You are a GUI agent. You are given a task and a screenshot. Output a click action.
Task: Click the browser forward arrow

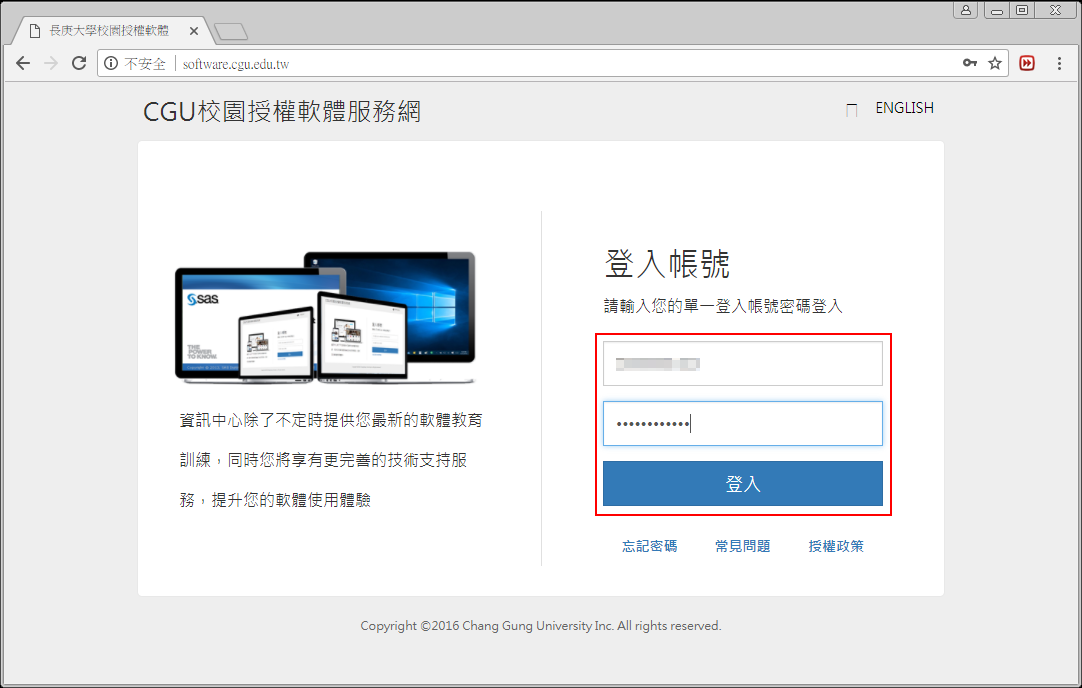tap(51, 63)
